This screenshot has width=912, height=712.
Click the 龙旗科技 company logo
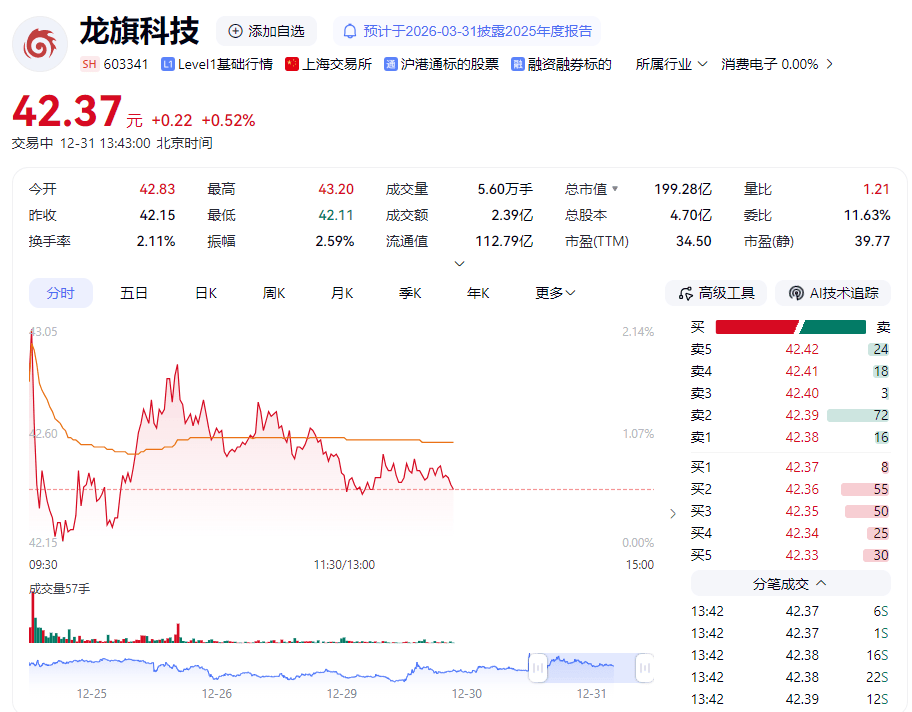pyautogui.click(x=40, y=42)
